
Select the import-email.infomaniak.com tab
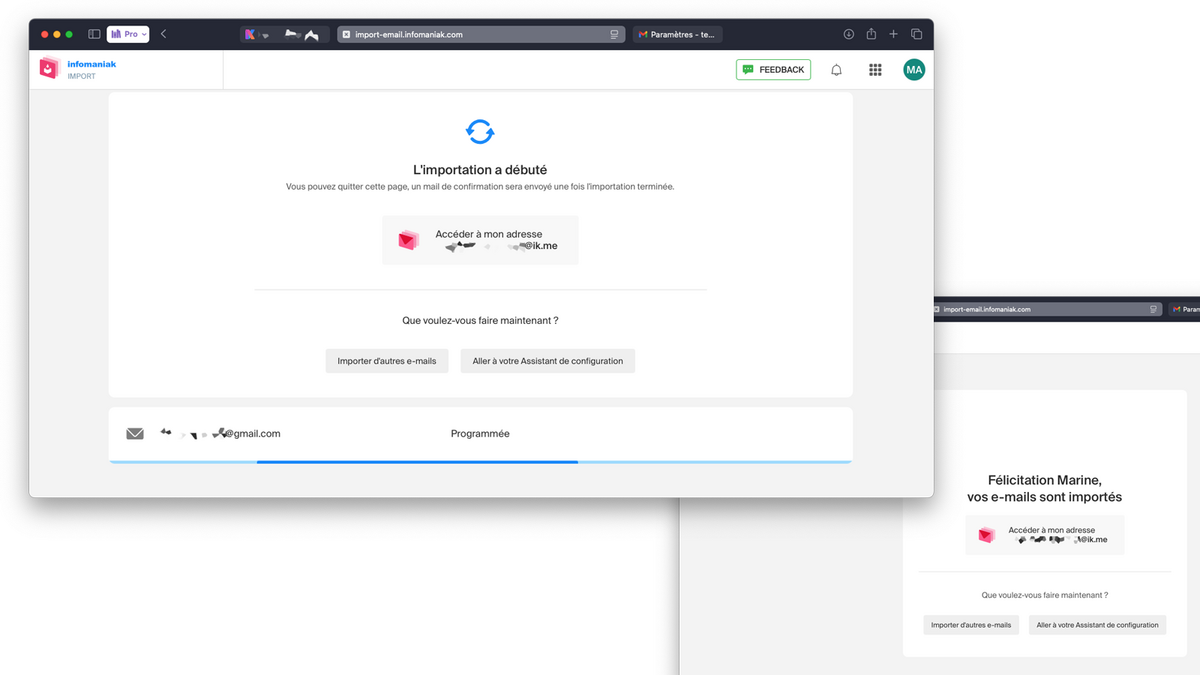click(x=481, y=34)
